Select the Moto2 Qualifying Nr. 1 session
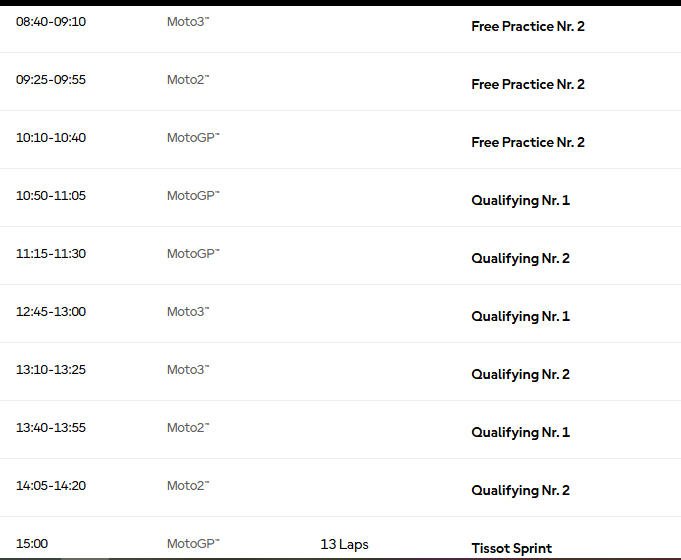This screenshot has width=681, height=560. (x=520, y=432)
